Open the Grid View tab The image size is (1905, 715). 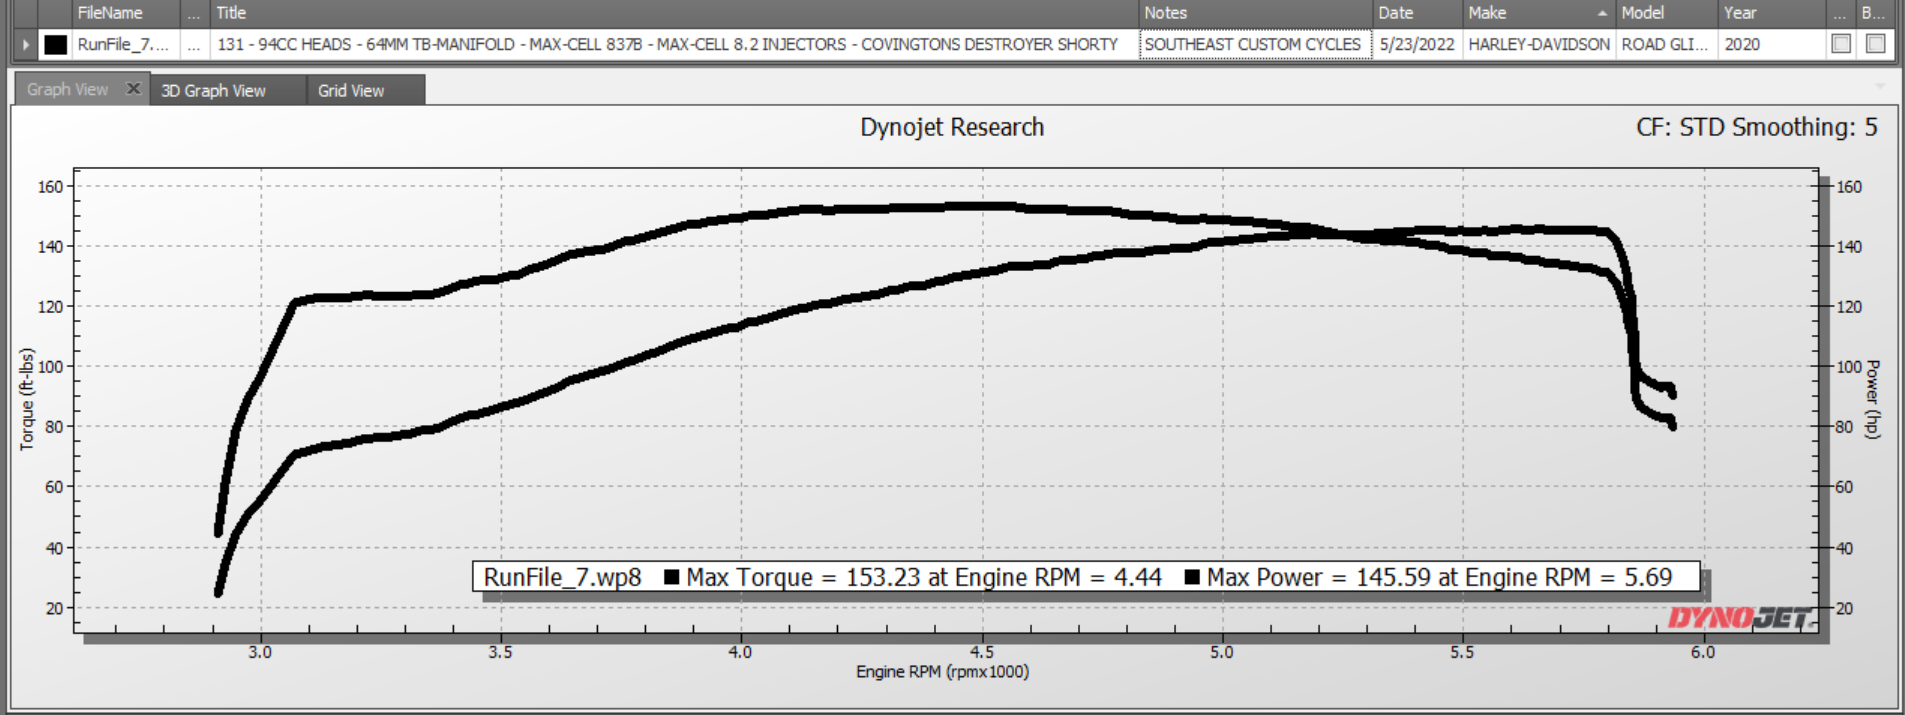click(365, 90)
